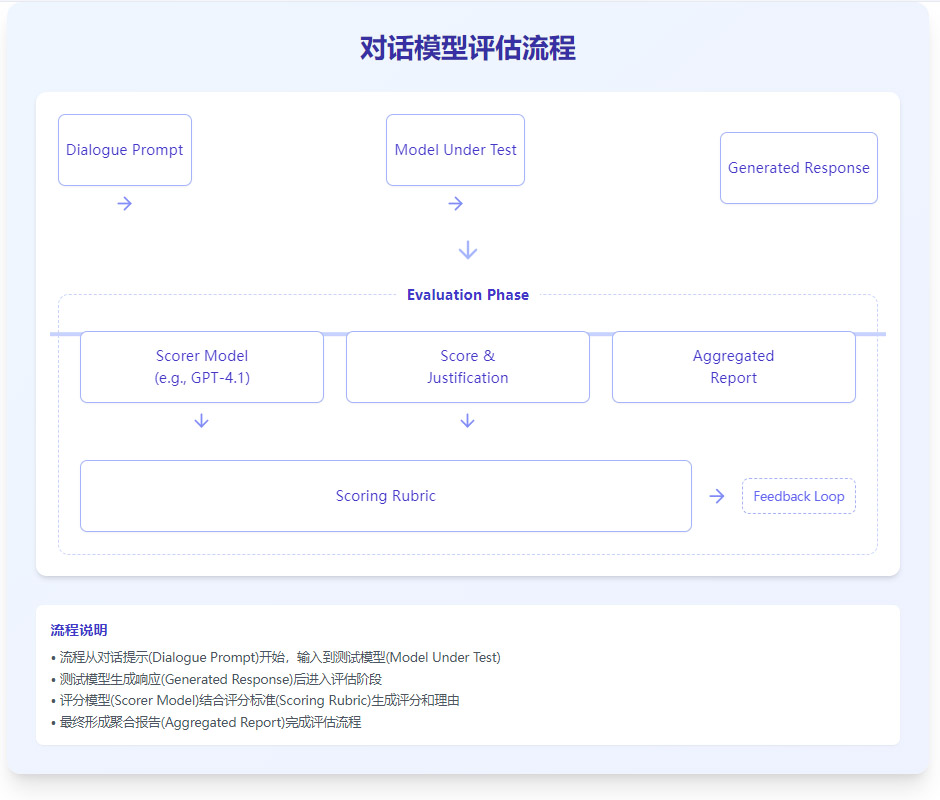Click the 流程说明 heading
The height and width of the screenshot is (800, 940).
click(79, 630)
